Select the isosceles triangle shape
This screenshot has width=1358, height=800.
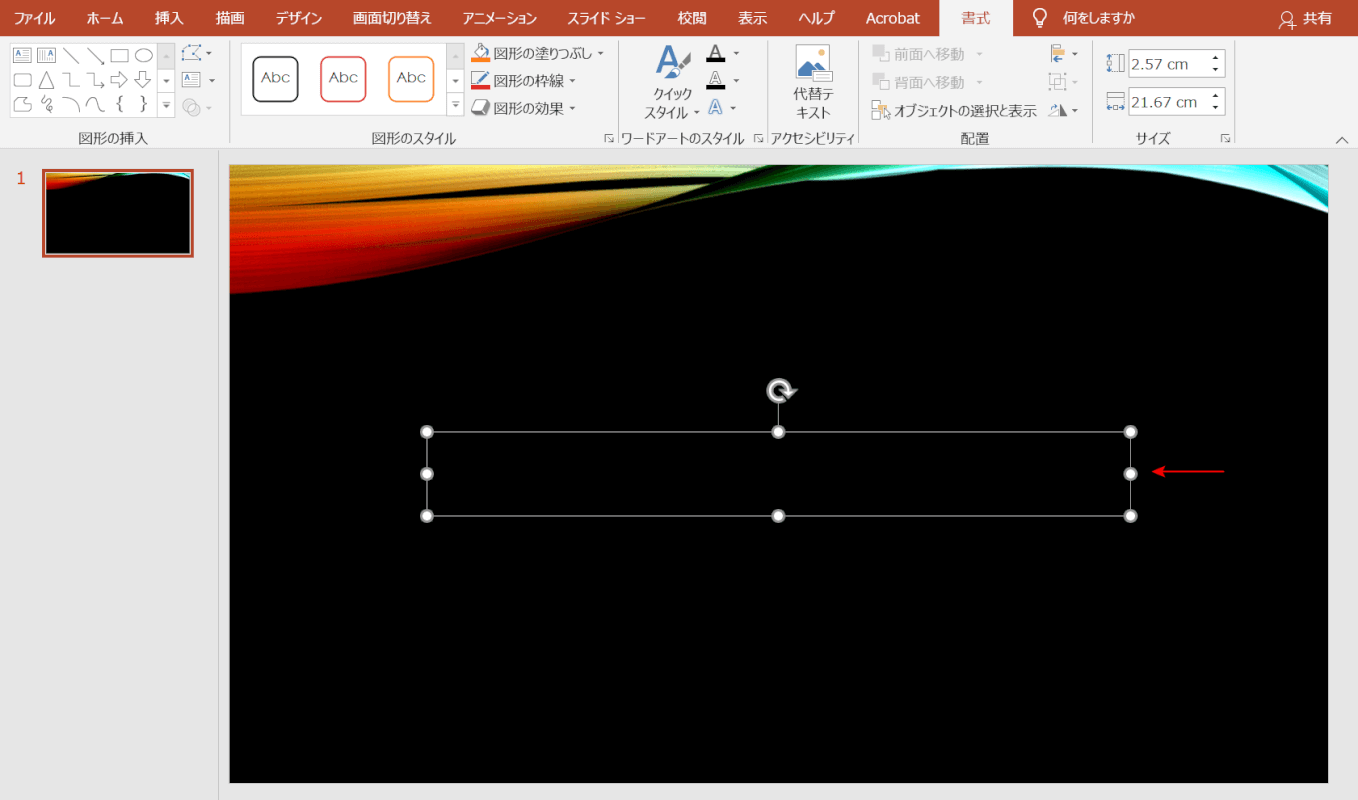click(x=46, y=80)
